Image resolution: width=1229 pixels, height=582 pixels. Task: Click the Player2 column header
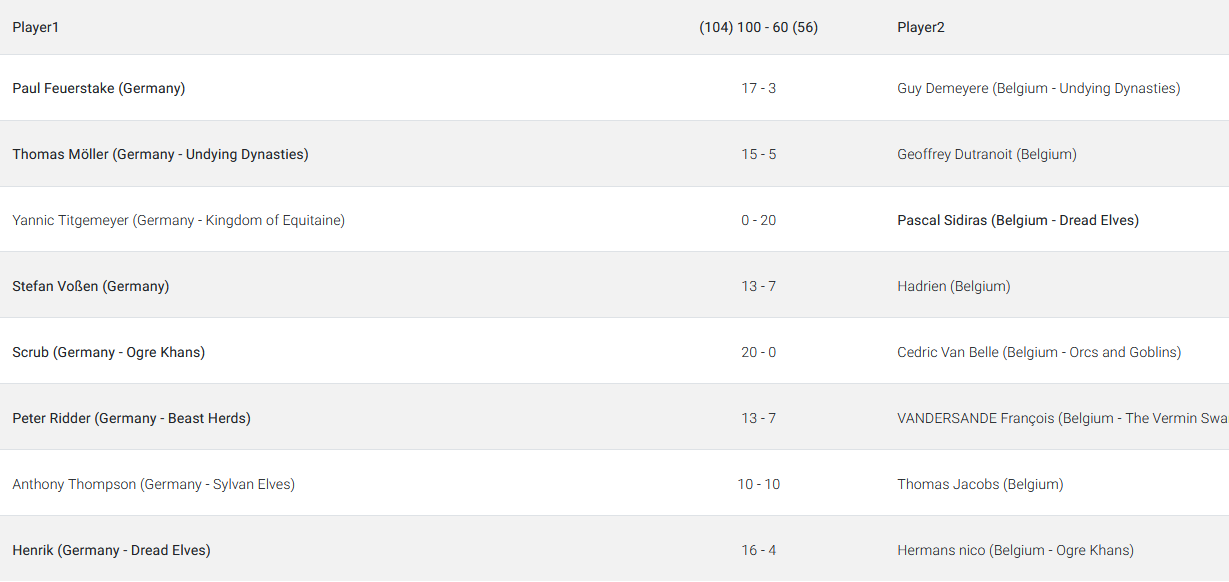point(921,28)
